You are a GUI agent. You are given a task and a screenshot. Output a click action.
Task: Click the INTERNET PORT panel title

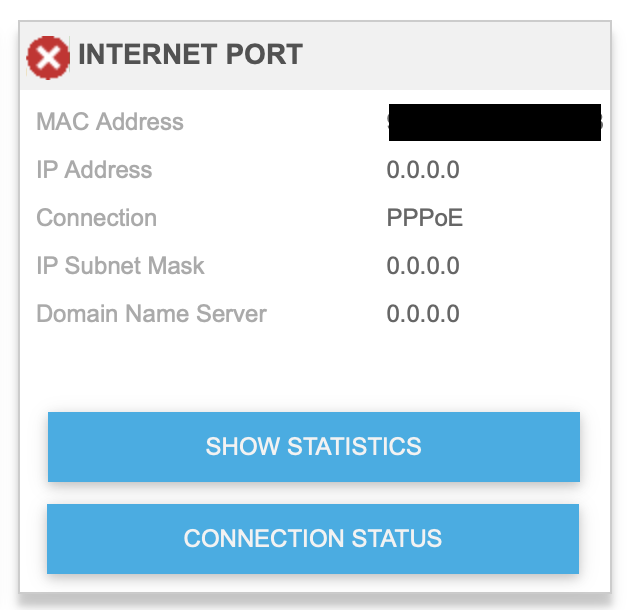tap(190, 55)
